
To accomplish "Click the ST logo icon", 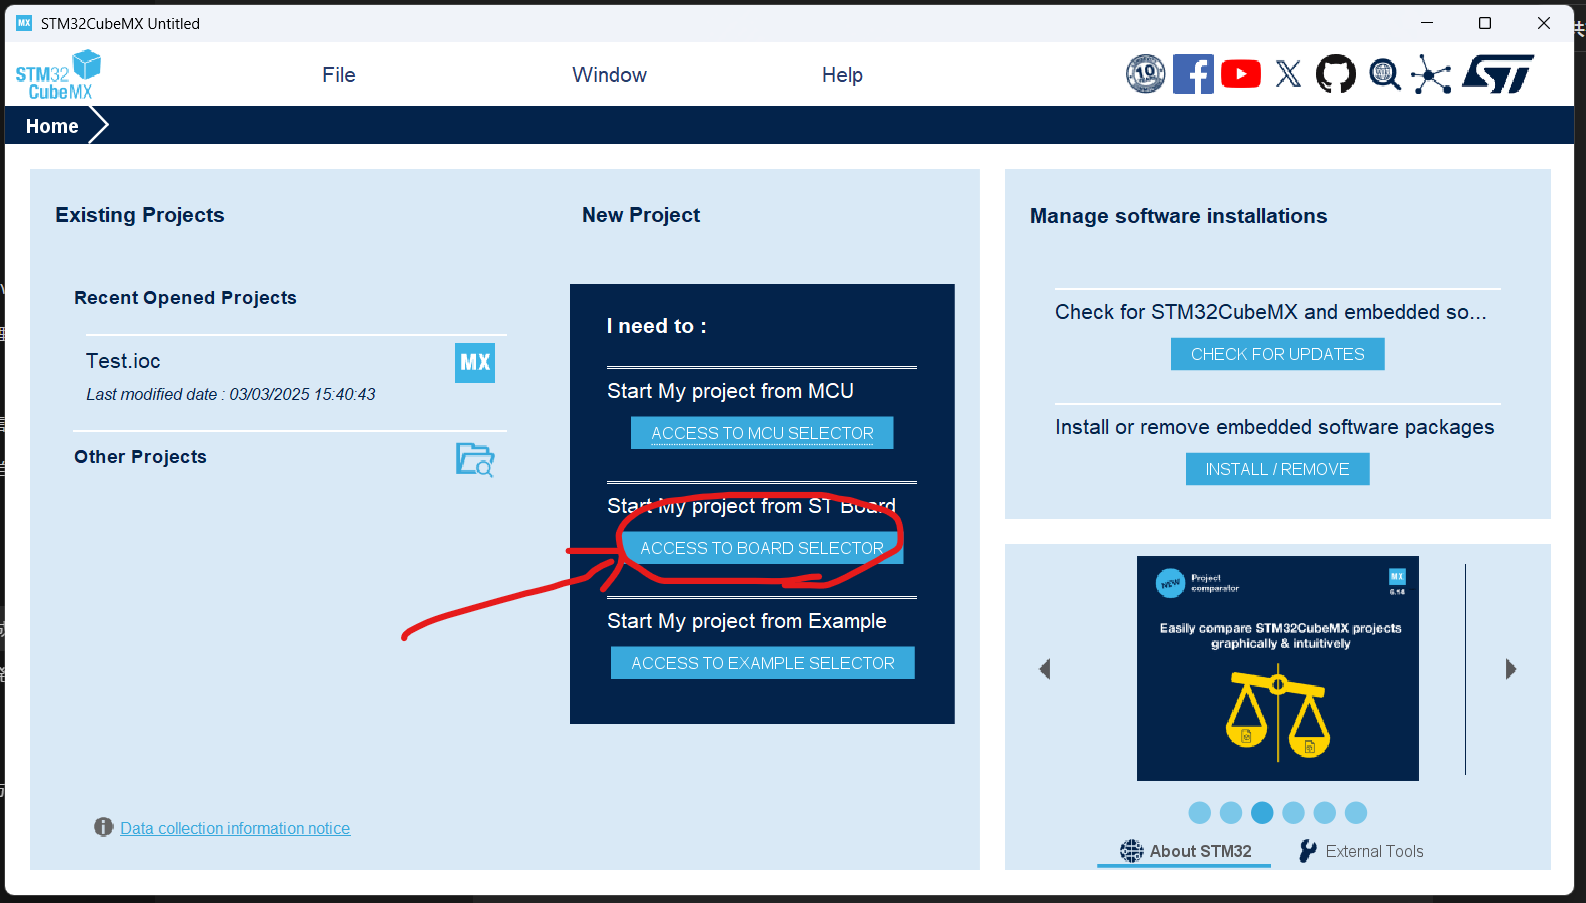I will click(x=1498, y=74).
